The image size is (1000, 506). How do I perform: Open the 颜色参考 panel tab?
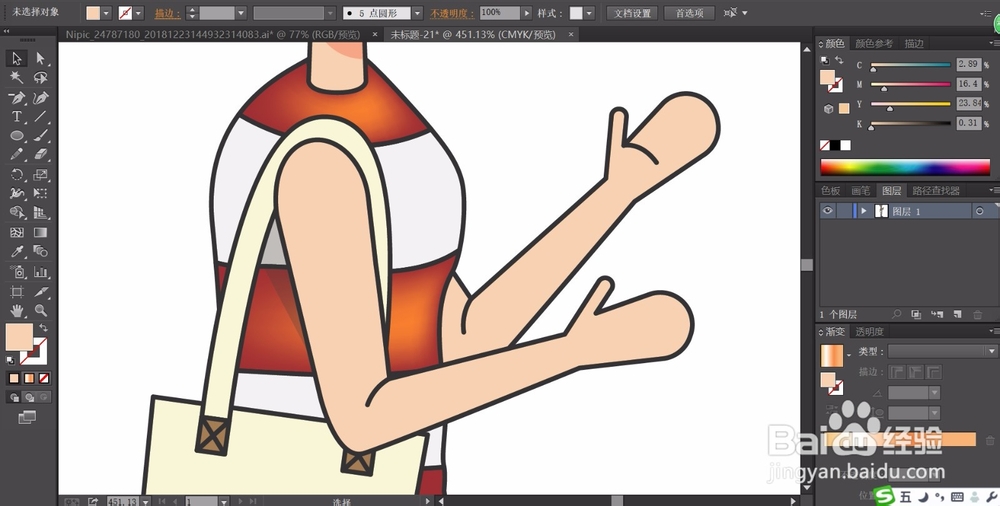point(874,43)
